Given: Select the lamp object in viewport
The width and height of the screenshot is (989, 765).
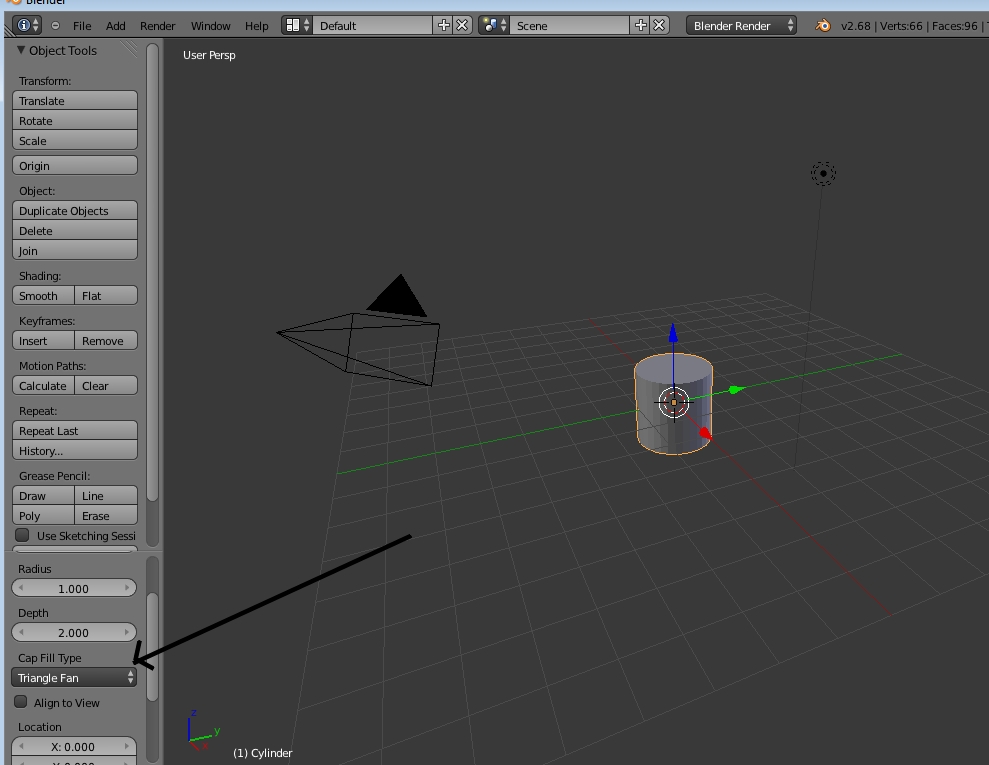Looking at the screenshot, I should click(x=823, y=173).
